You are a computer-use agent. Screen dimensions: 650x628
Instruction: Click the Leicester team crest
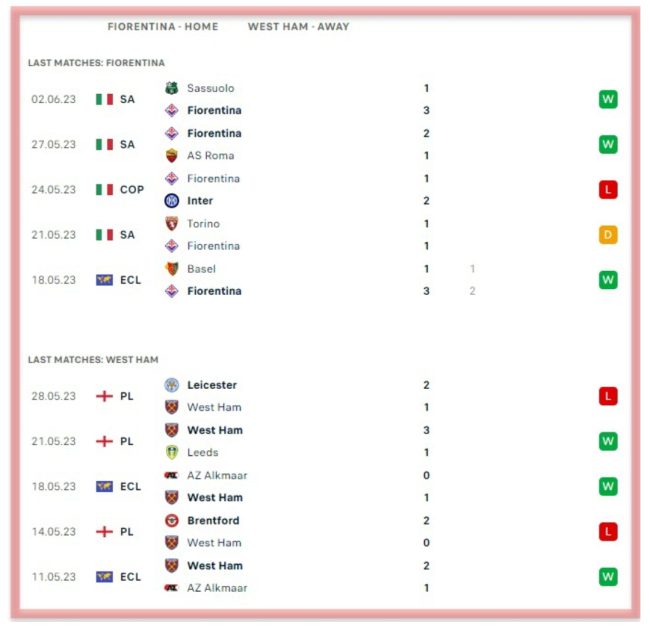point(171,385)
